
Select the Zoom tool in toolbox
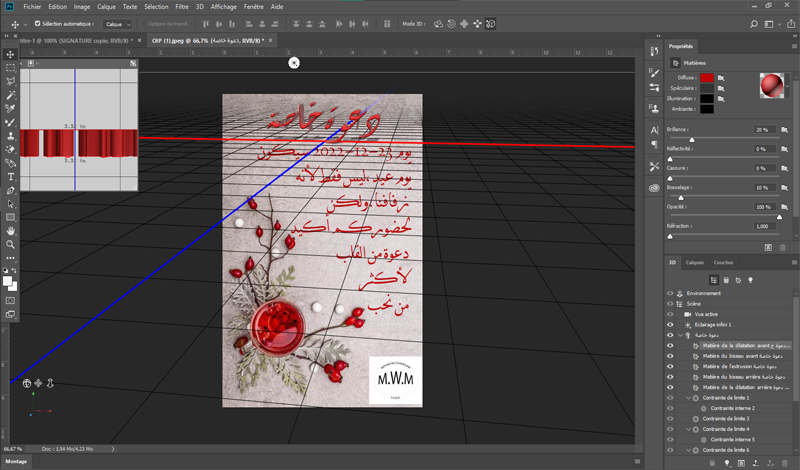(10, 244)
